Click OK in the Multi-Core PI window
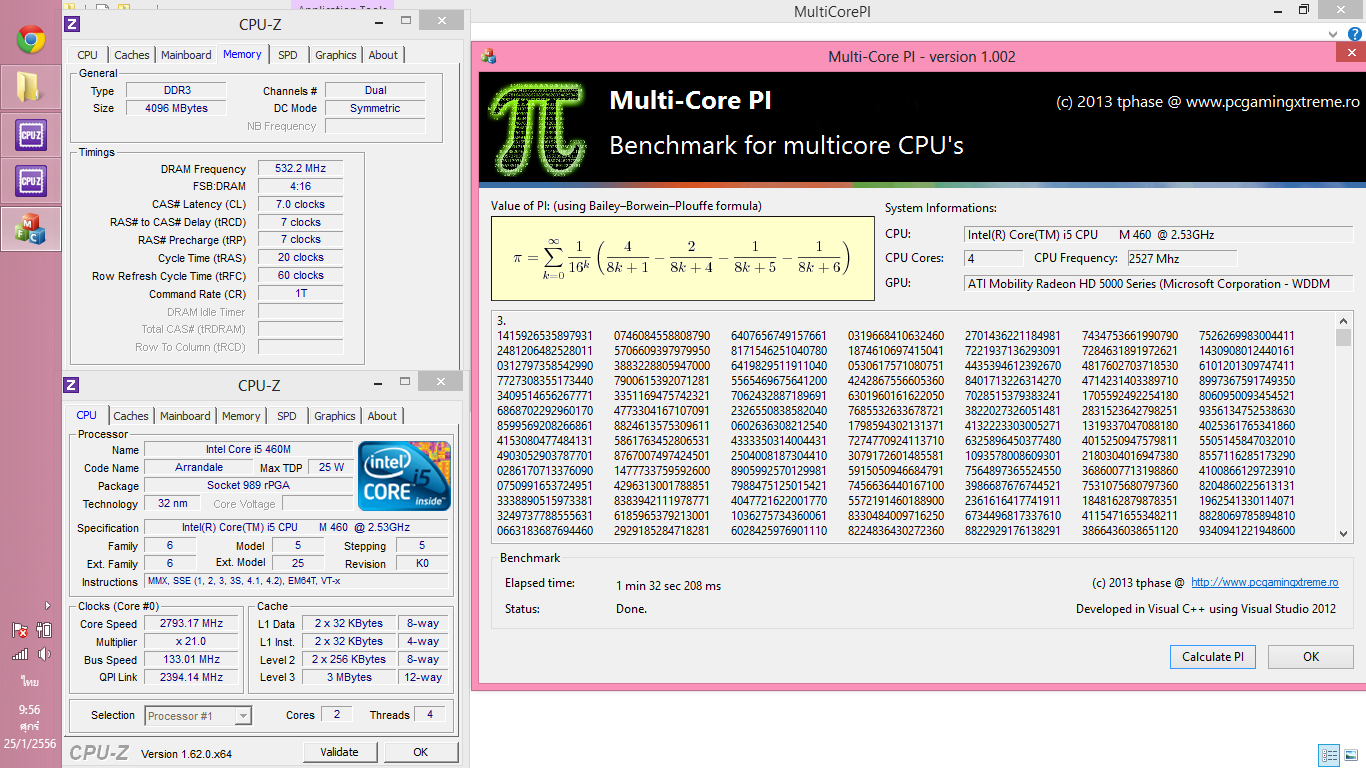 coord(1311,657)
